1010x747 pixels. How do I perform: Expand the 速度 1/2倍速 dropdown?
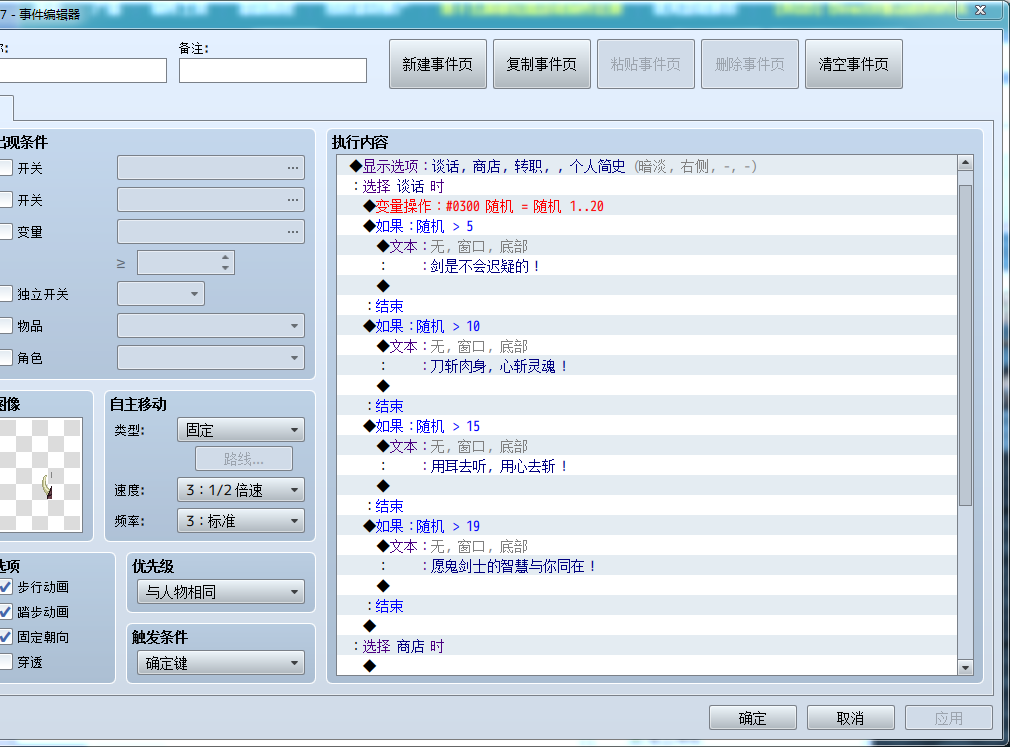(241, 490)
